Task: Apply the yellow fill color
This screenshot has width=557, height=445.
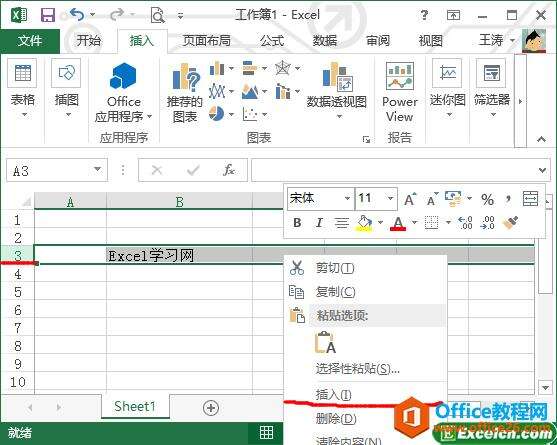Action: [x=364, y=223]
